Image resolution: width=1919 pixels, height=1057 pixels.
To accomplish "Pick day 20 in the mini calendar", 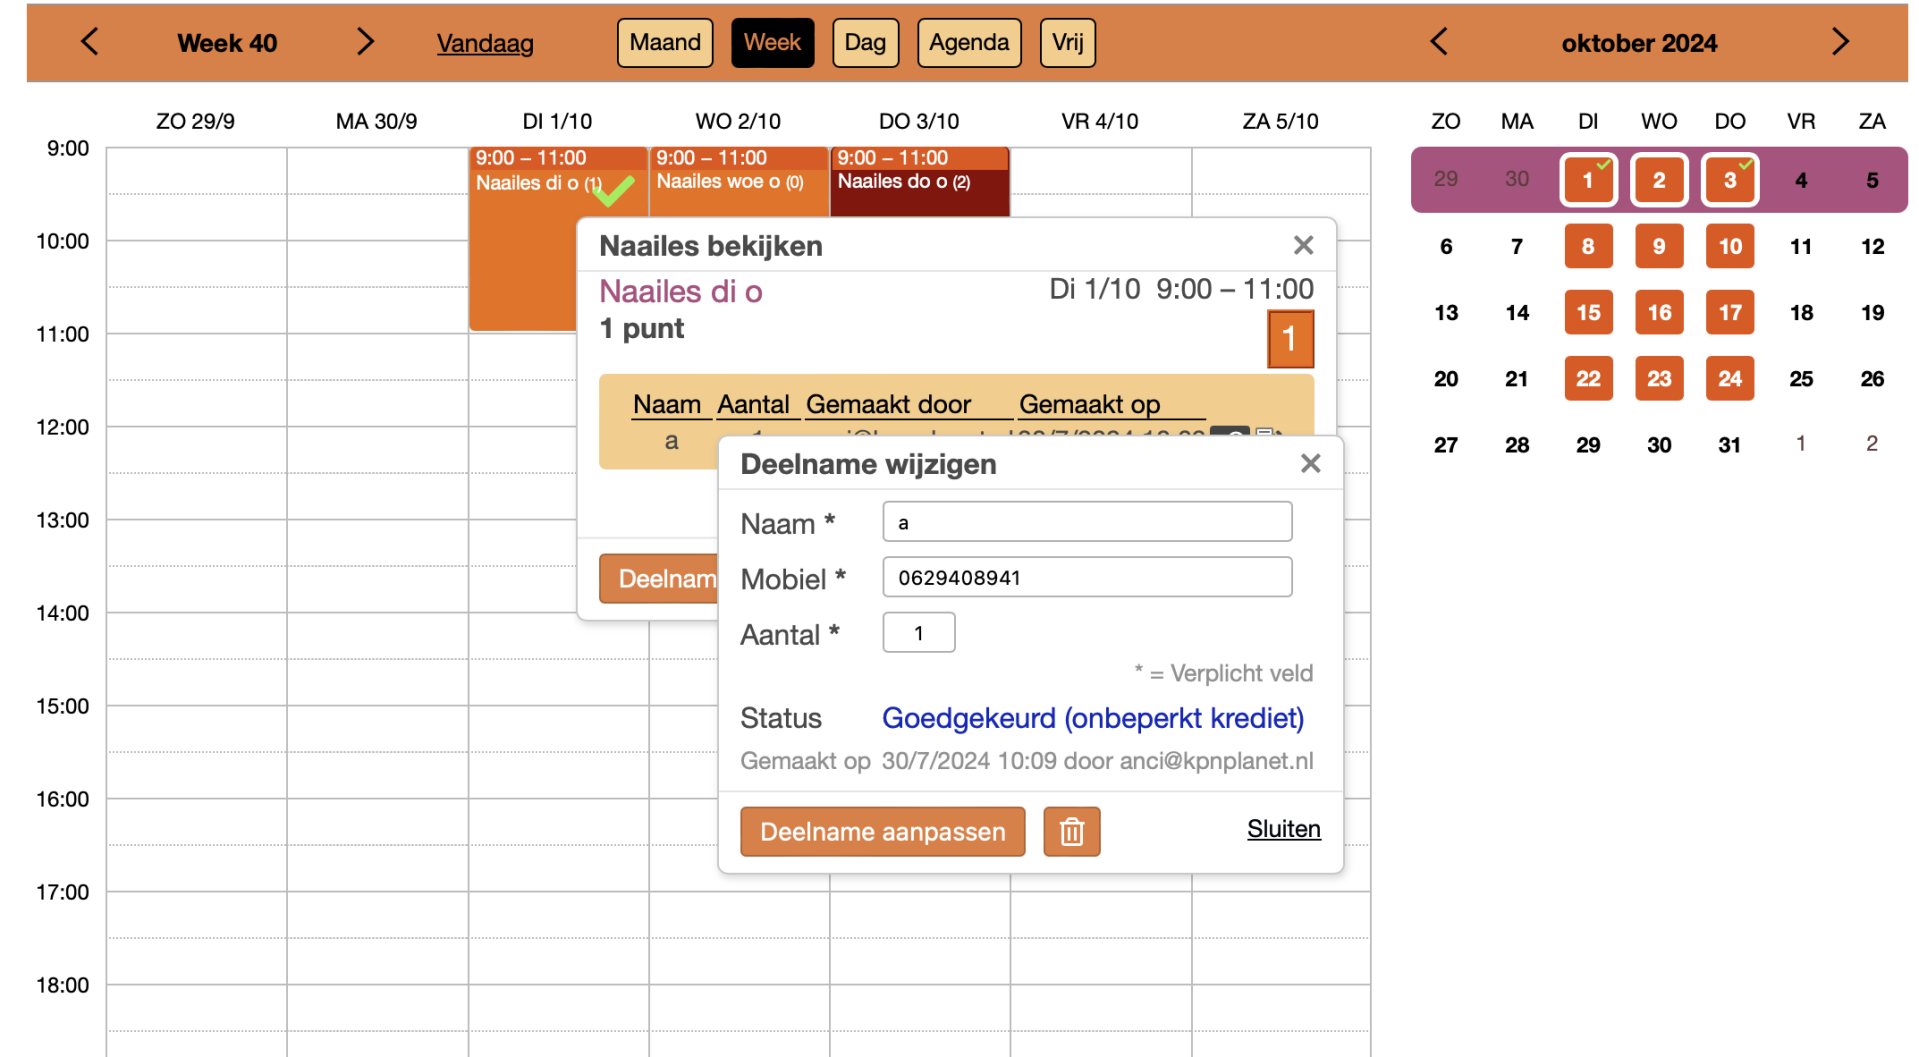I will [1446, 379].
